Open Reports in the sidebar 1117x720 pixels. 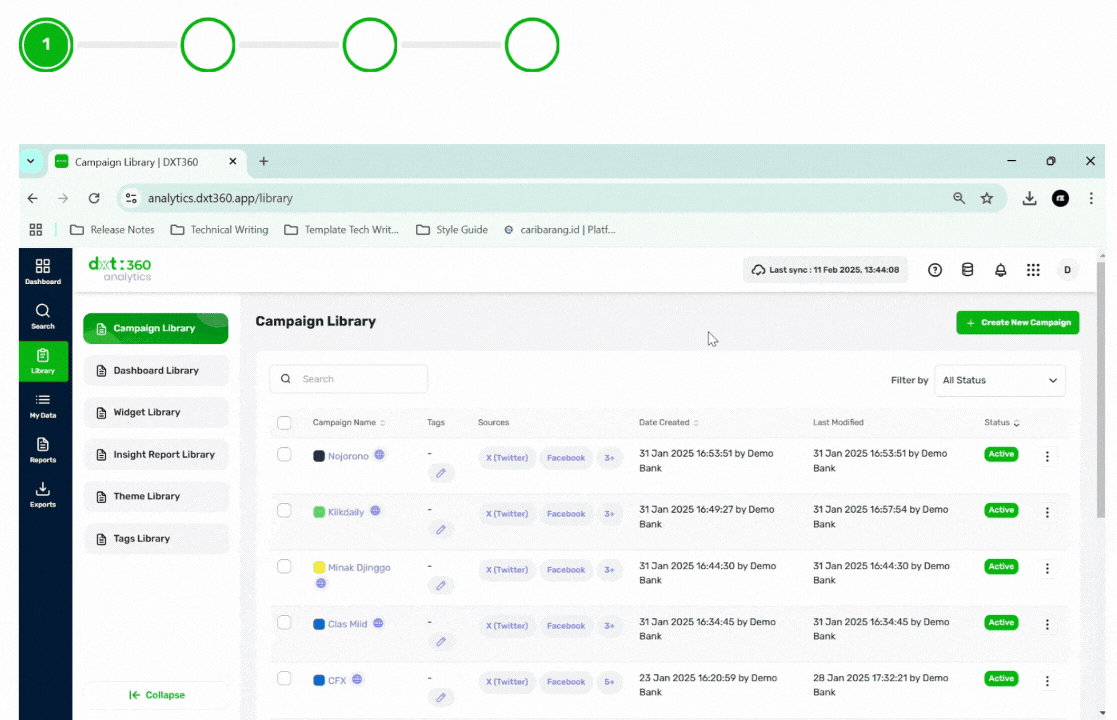pos(43,450)
